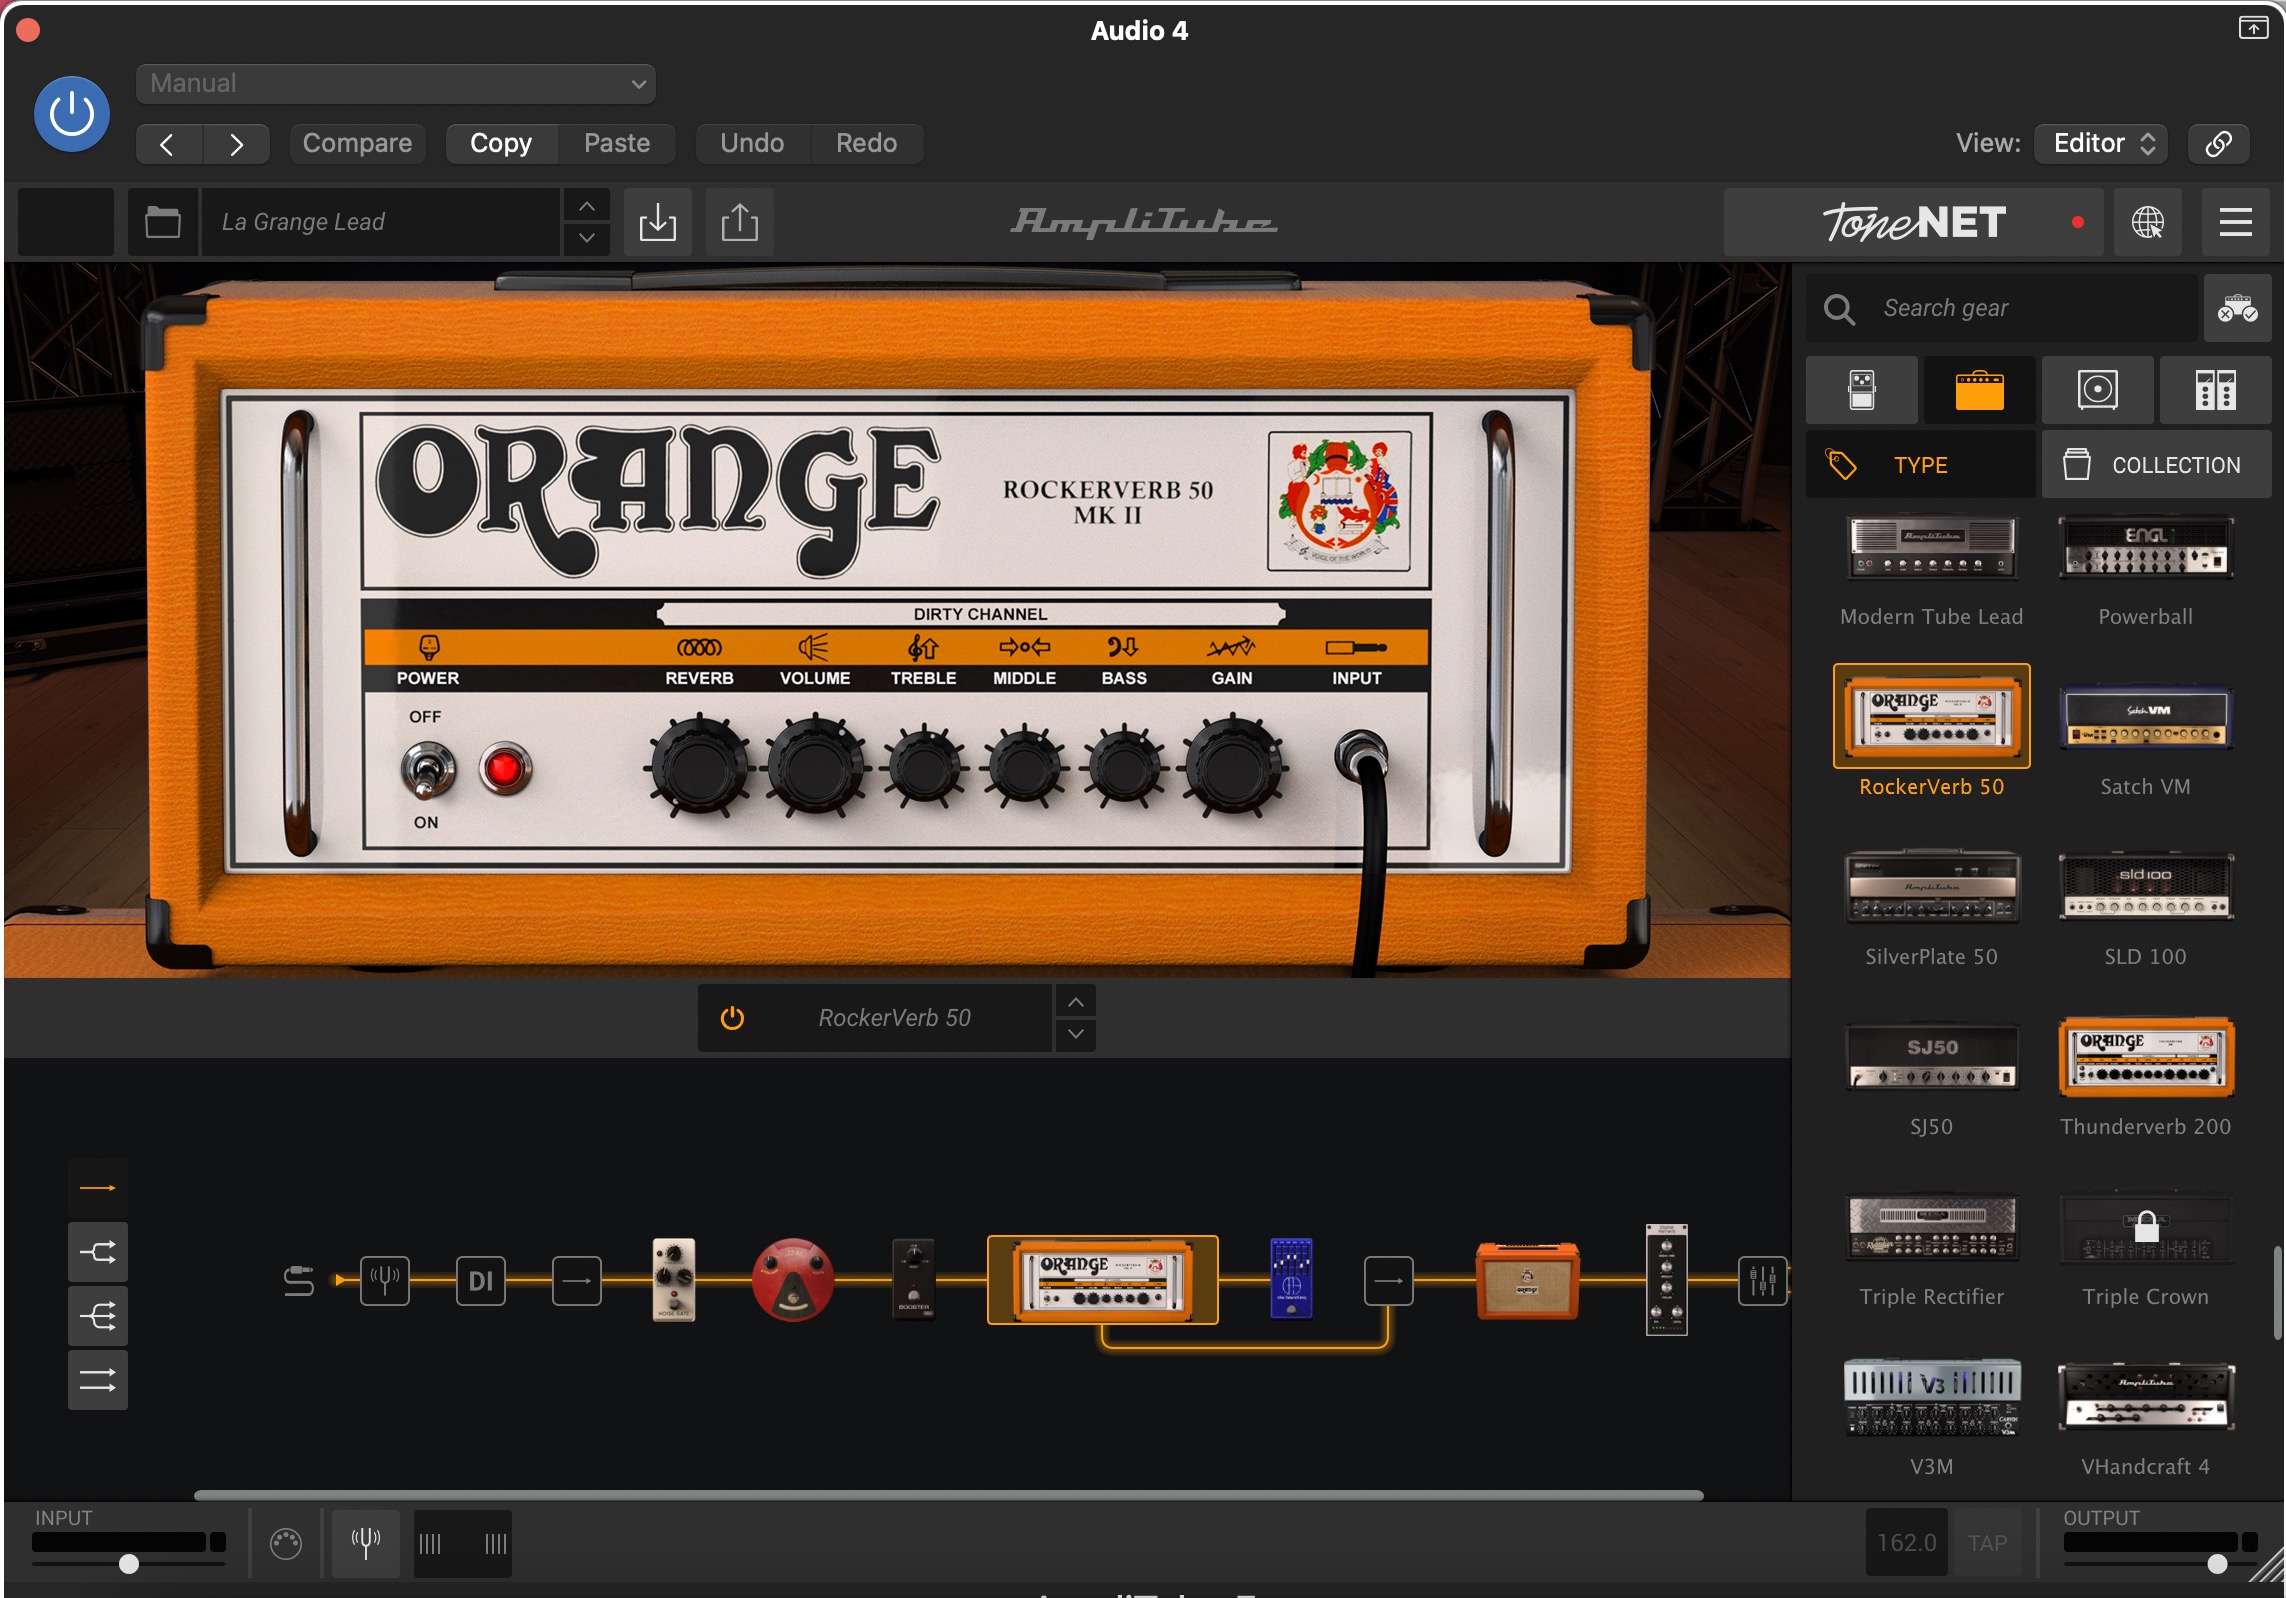Step up to previous preset chevron
Screen dimensions: 2286x1598
[x=587, y=206]
